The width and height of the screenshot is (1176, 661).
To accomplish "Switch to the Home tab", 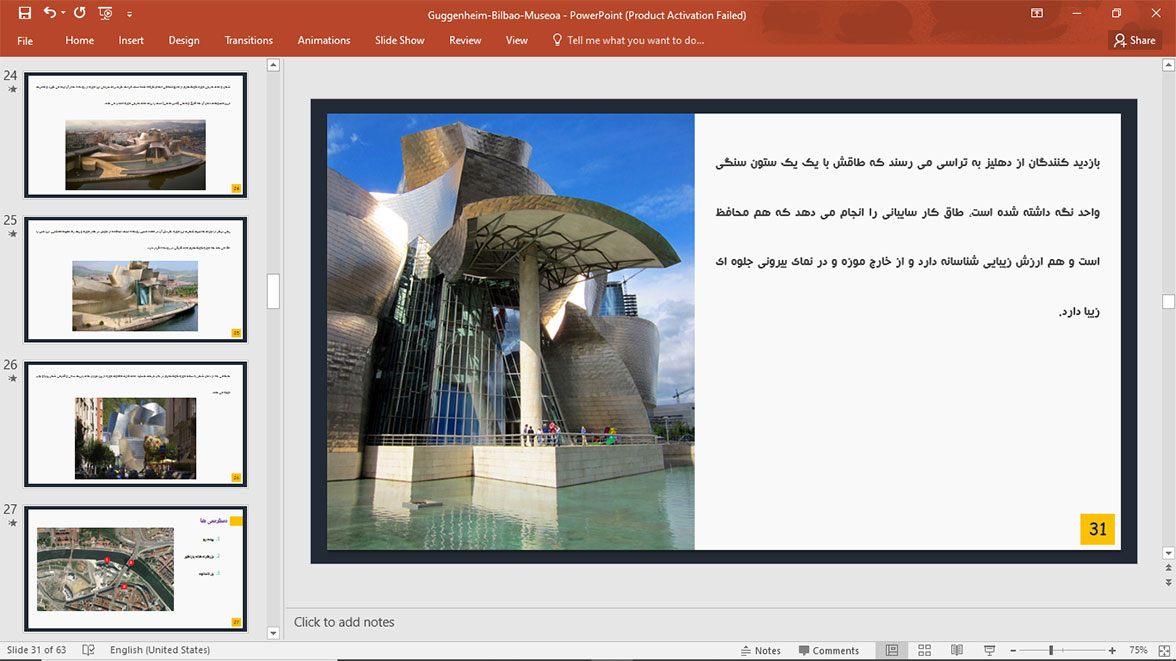I will tap(80, 41).
